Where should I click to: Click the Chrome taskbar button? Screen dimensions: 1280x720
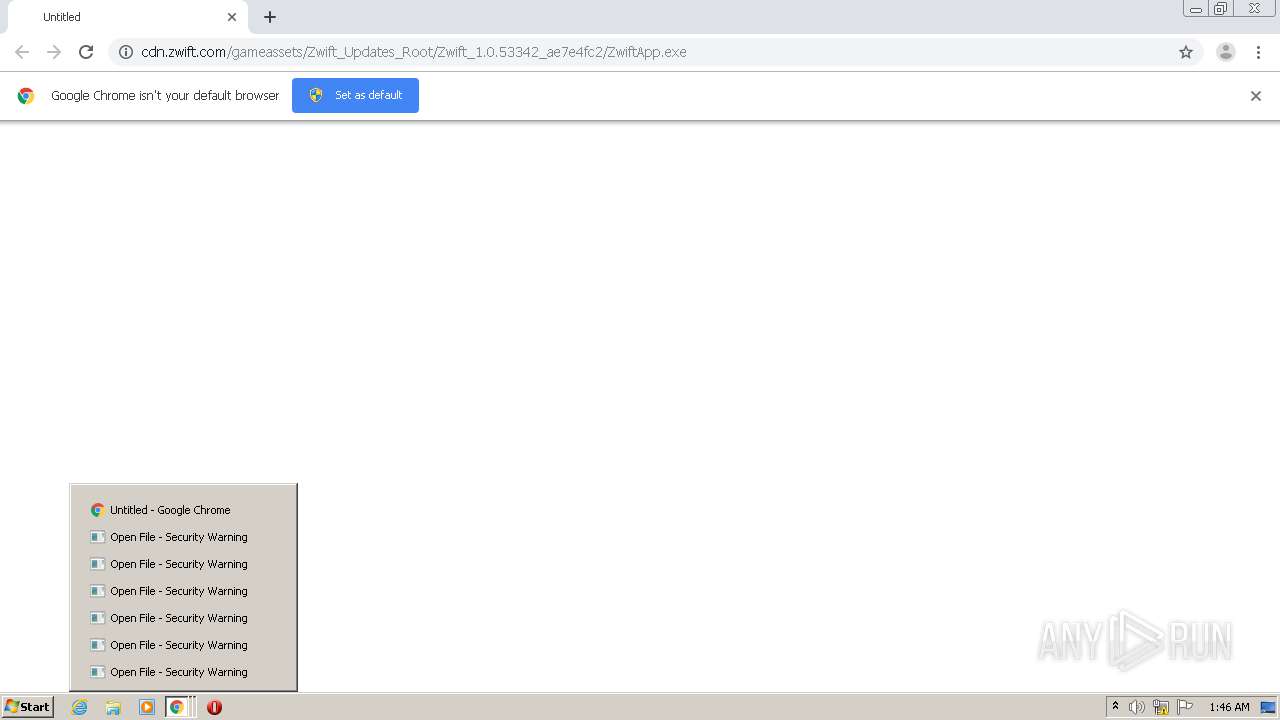click(x=180, y=707)
